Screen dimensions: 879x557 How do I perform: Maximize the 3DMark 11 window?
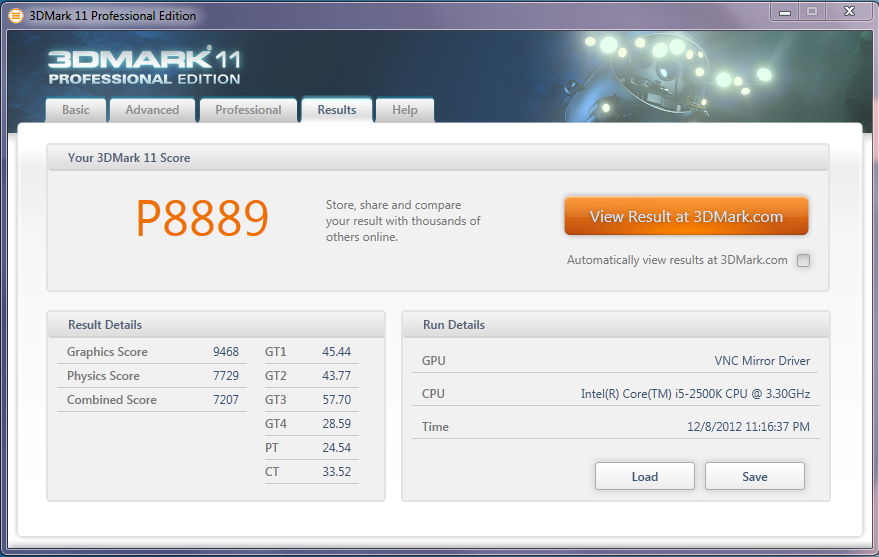pos(812,11)
